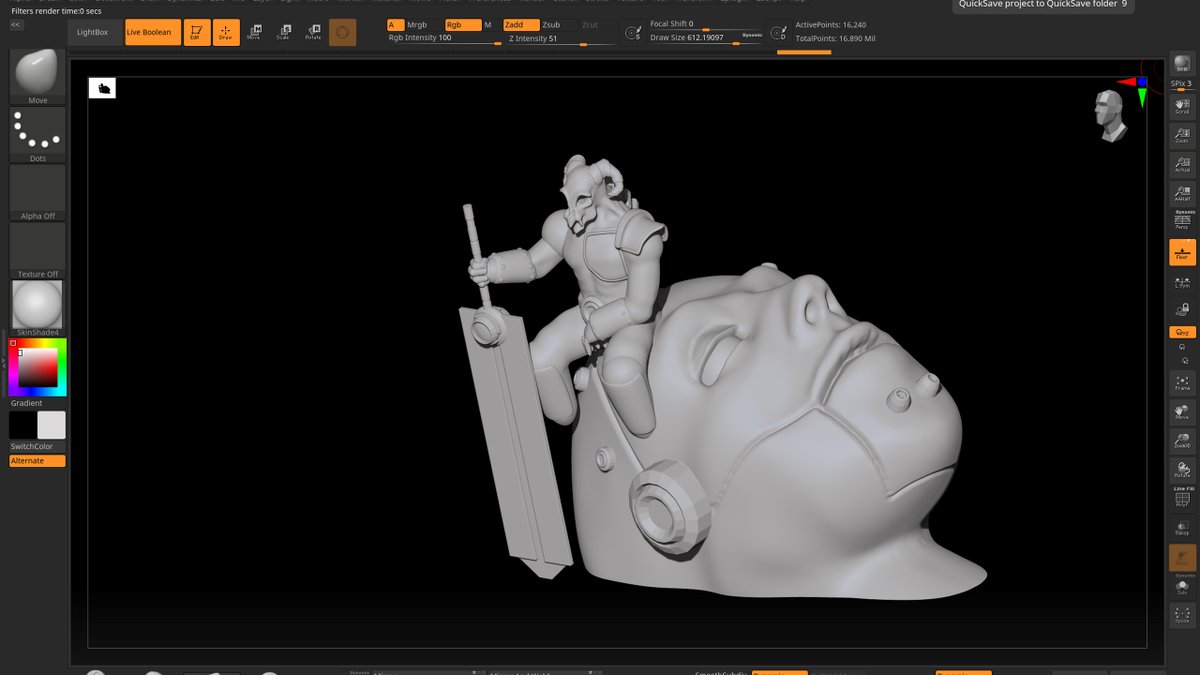
Task: Activate Draw mode button
Action: [226, 32]
